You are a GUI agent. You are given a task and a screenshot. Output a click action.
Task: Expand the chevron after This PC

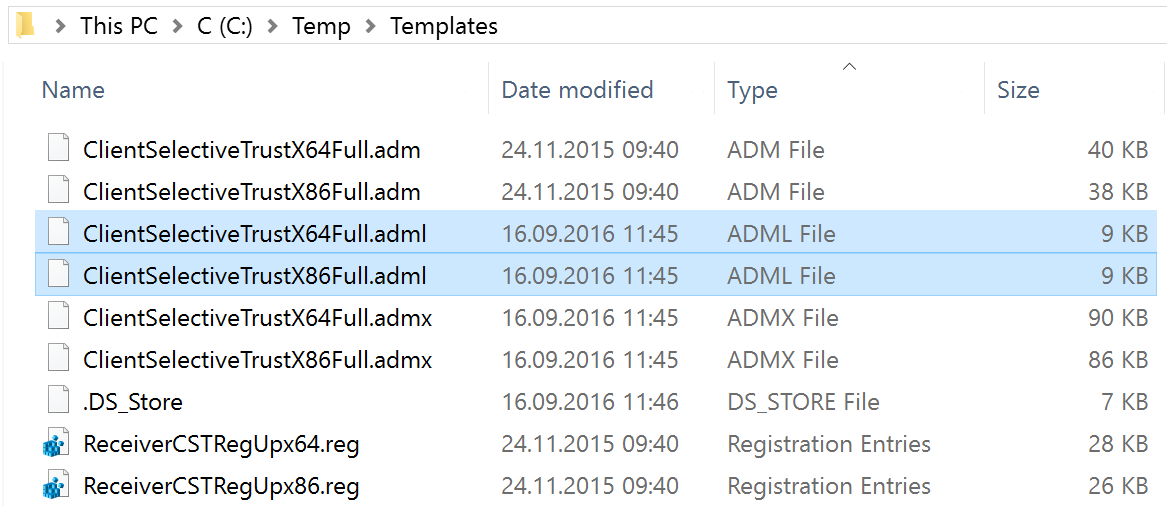[x=177, y=27]
